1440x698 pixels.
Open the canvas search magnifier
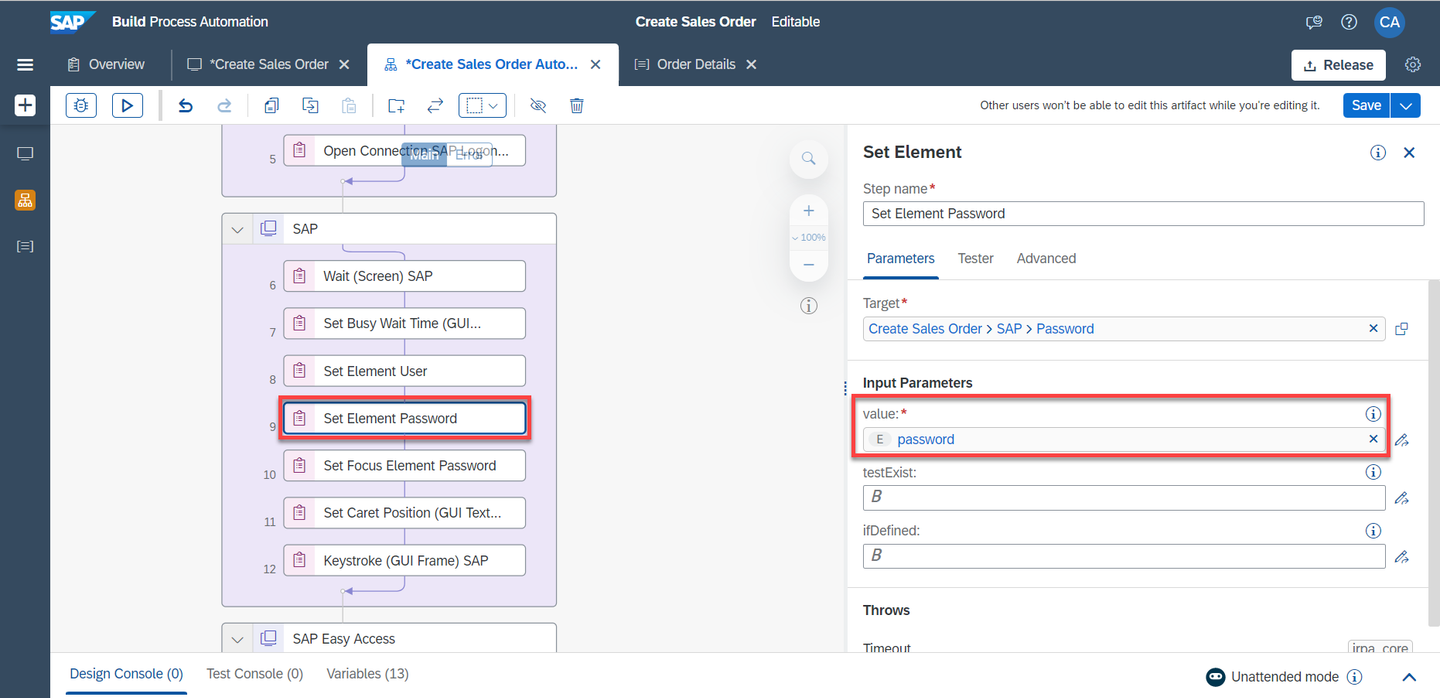pos(809,158)
